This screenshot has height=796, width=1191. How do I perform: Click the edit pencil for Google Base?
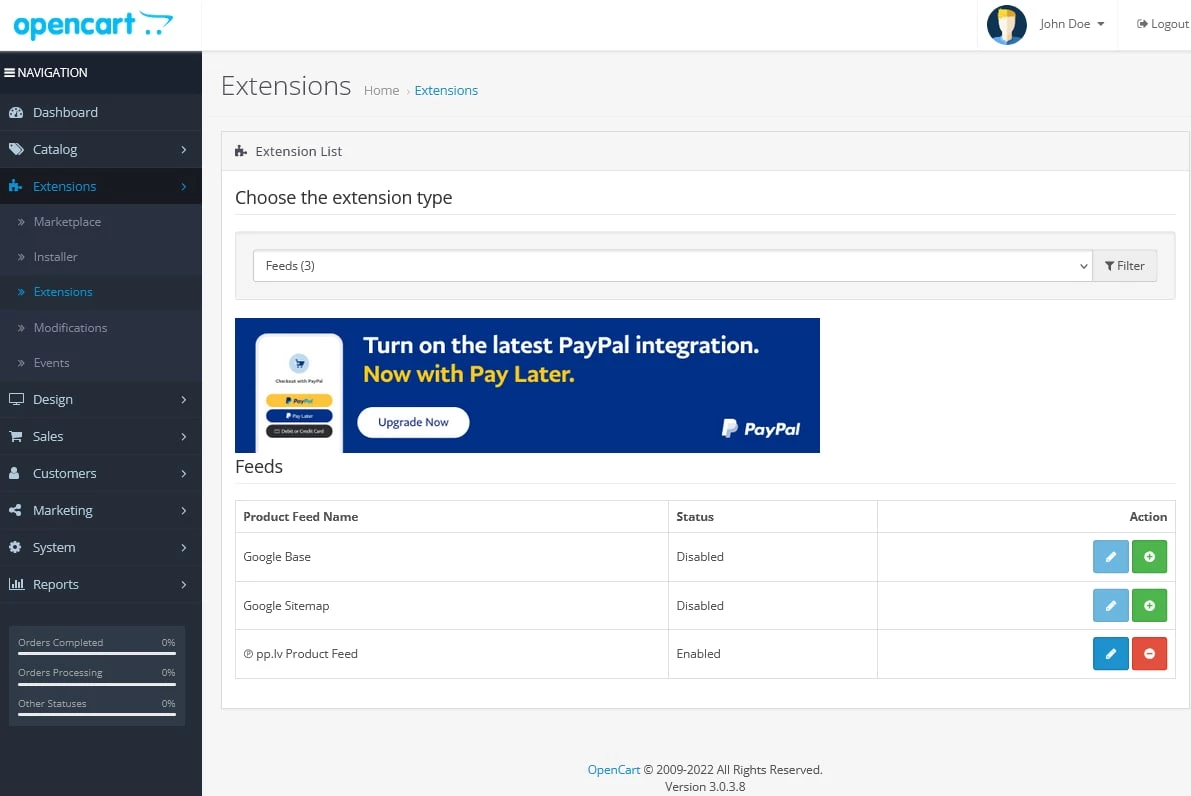tap(1110, 557)
